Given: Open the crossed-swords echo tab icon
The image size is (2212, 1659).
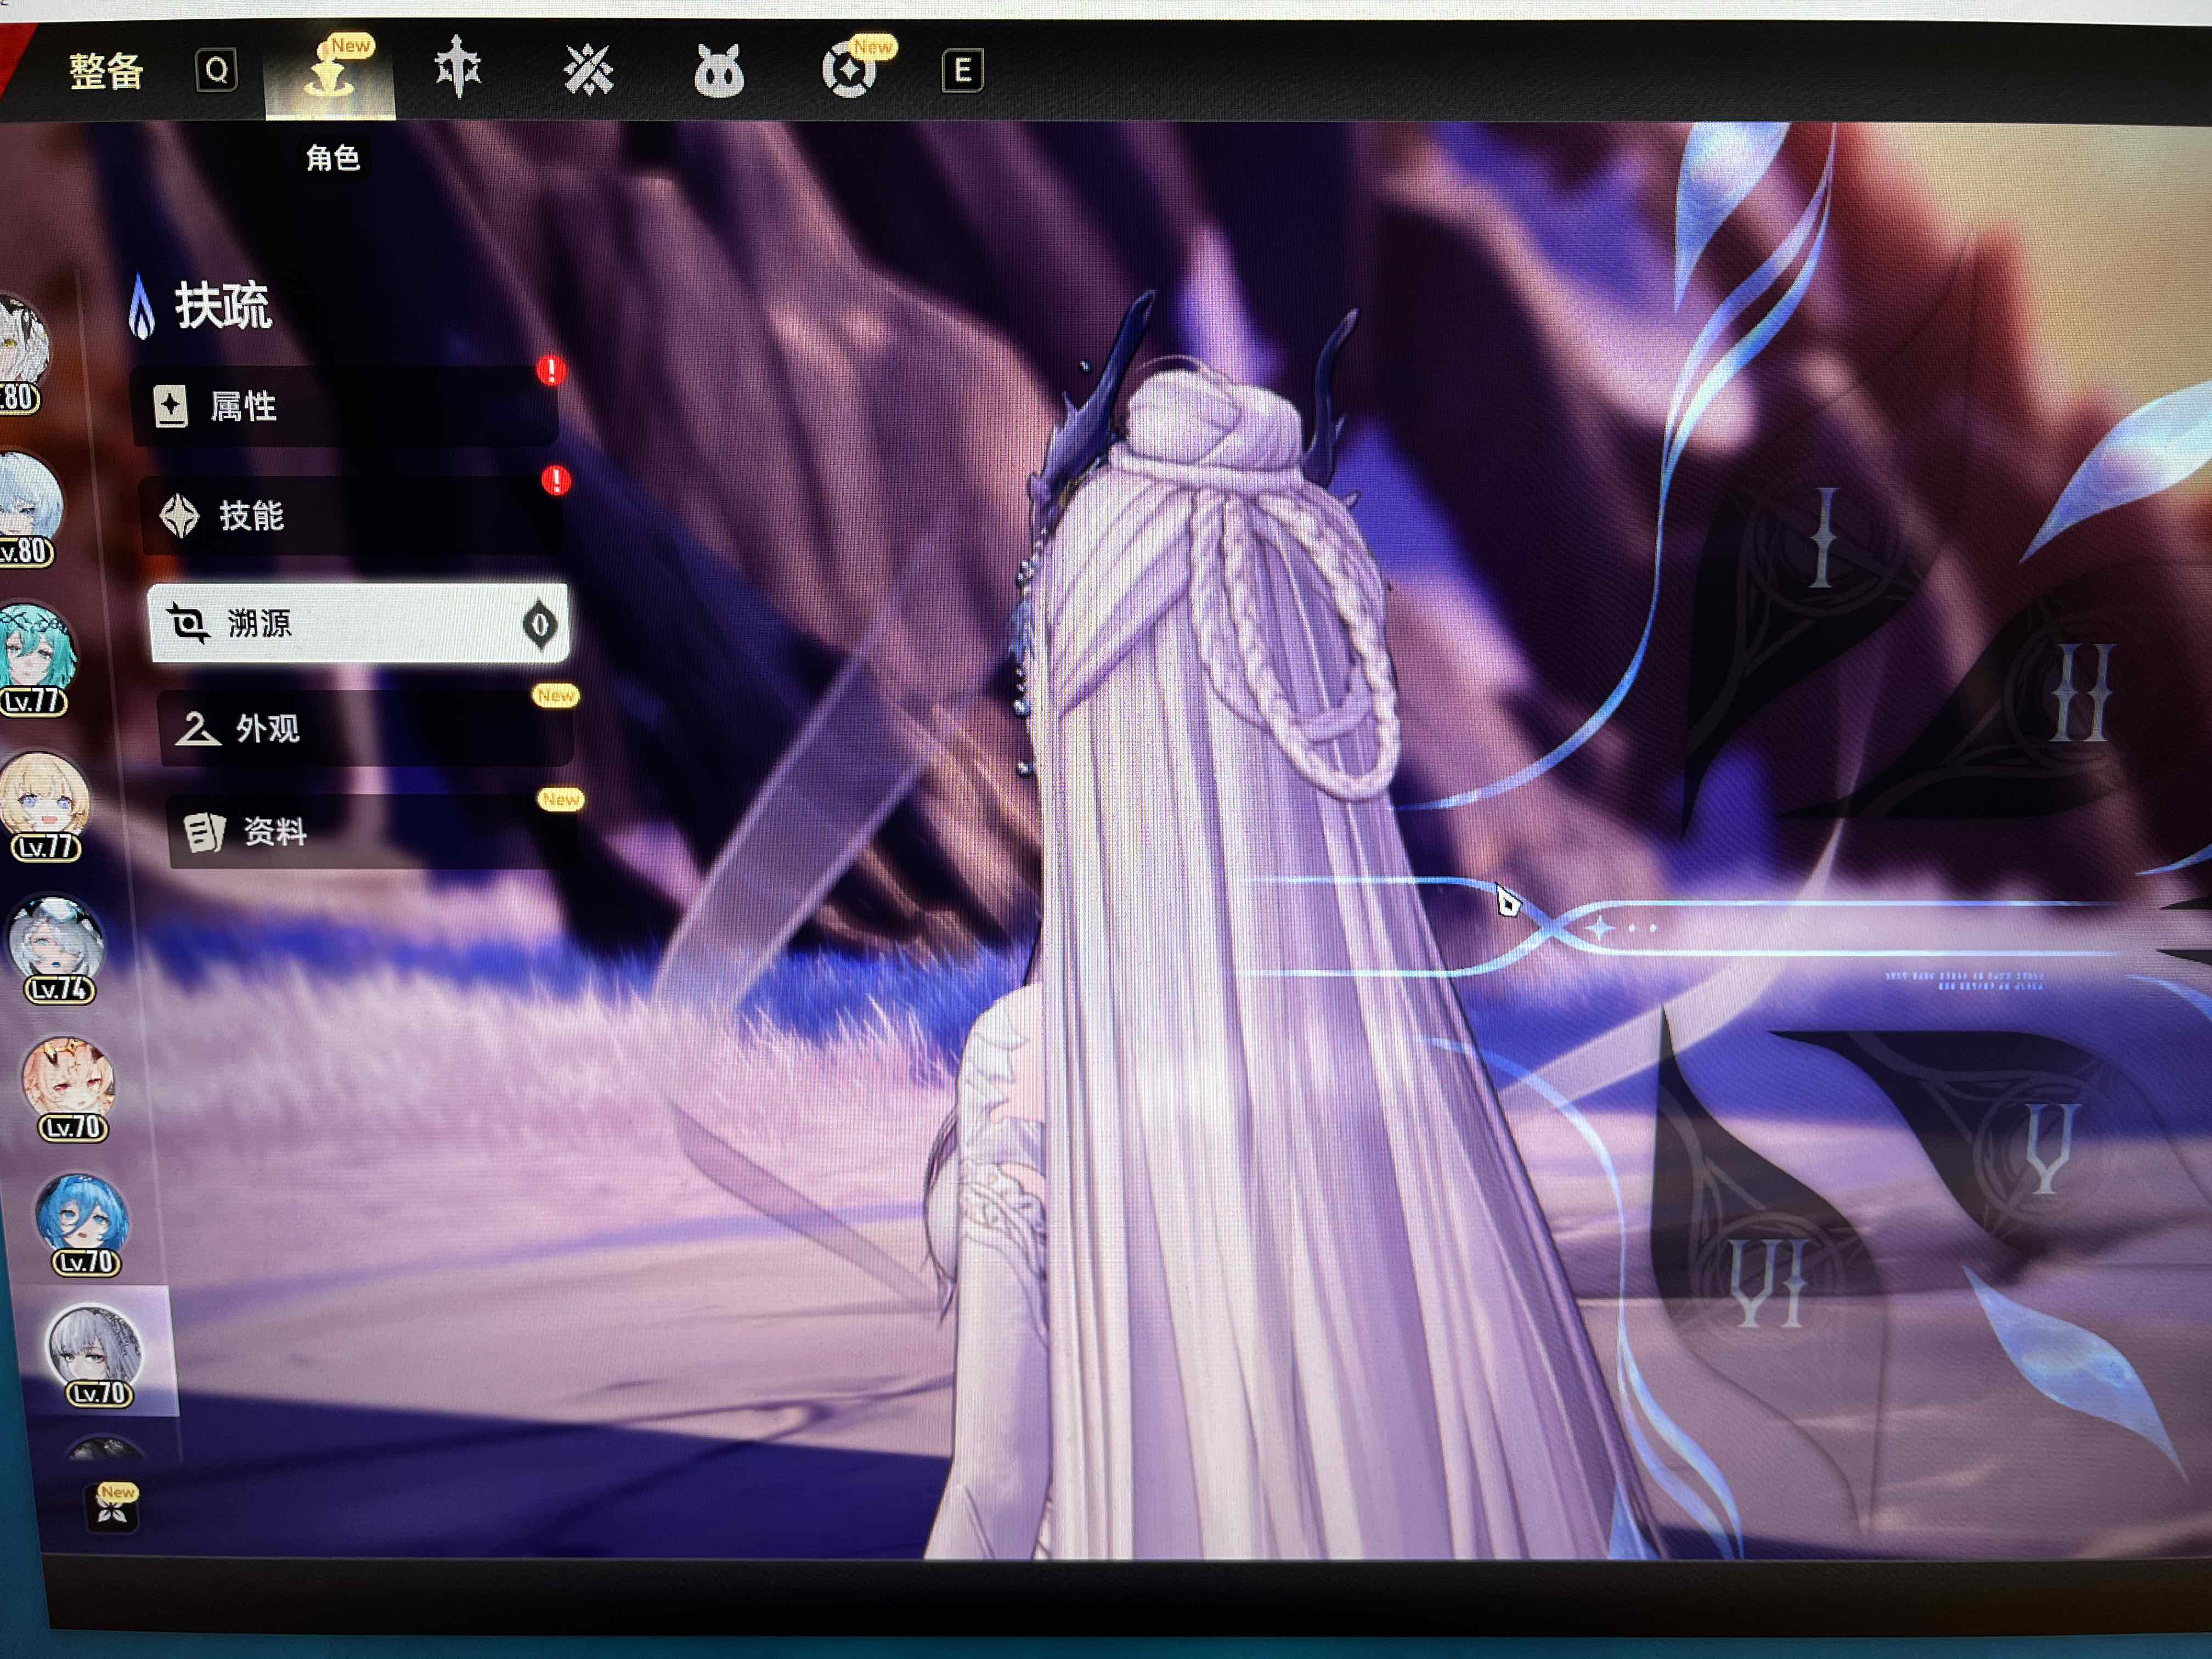Looking at the screenshot, I should [588, 70].
